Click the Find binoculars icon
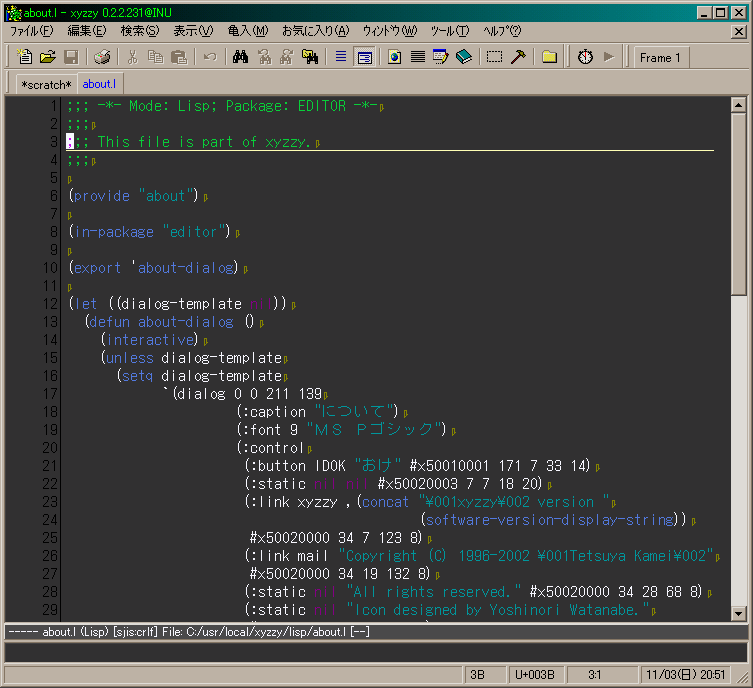 pos(240,57)
